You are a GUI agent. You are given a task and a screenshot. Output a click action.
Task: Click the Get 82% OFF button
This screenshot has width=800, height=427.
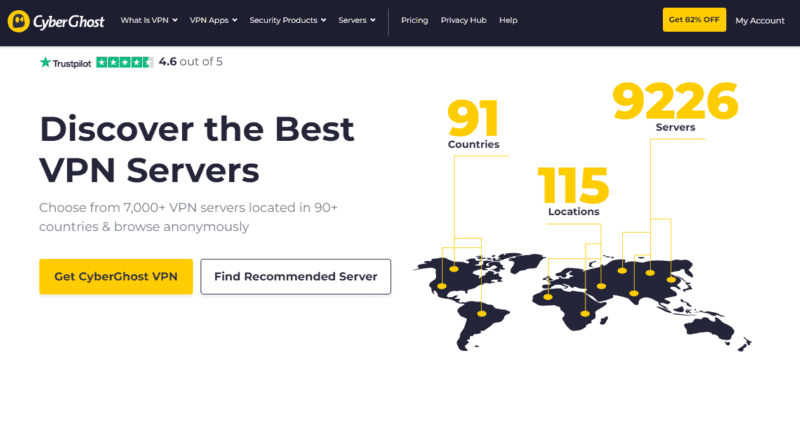pos(694,20)
